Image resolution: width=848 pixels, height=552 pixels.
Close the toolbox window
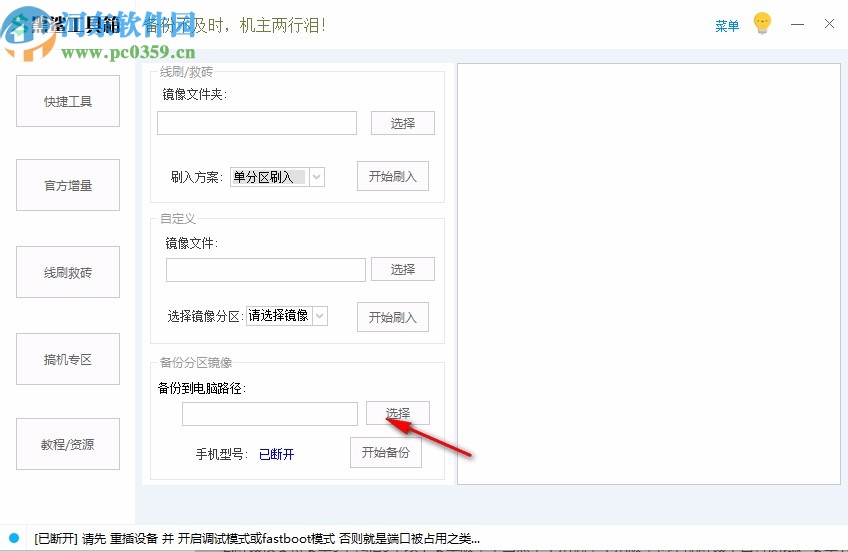point(829,24)
